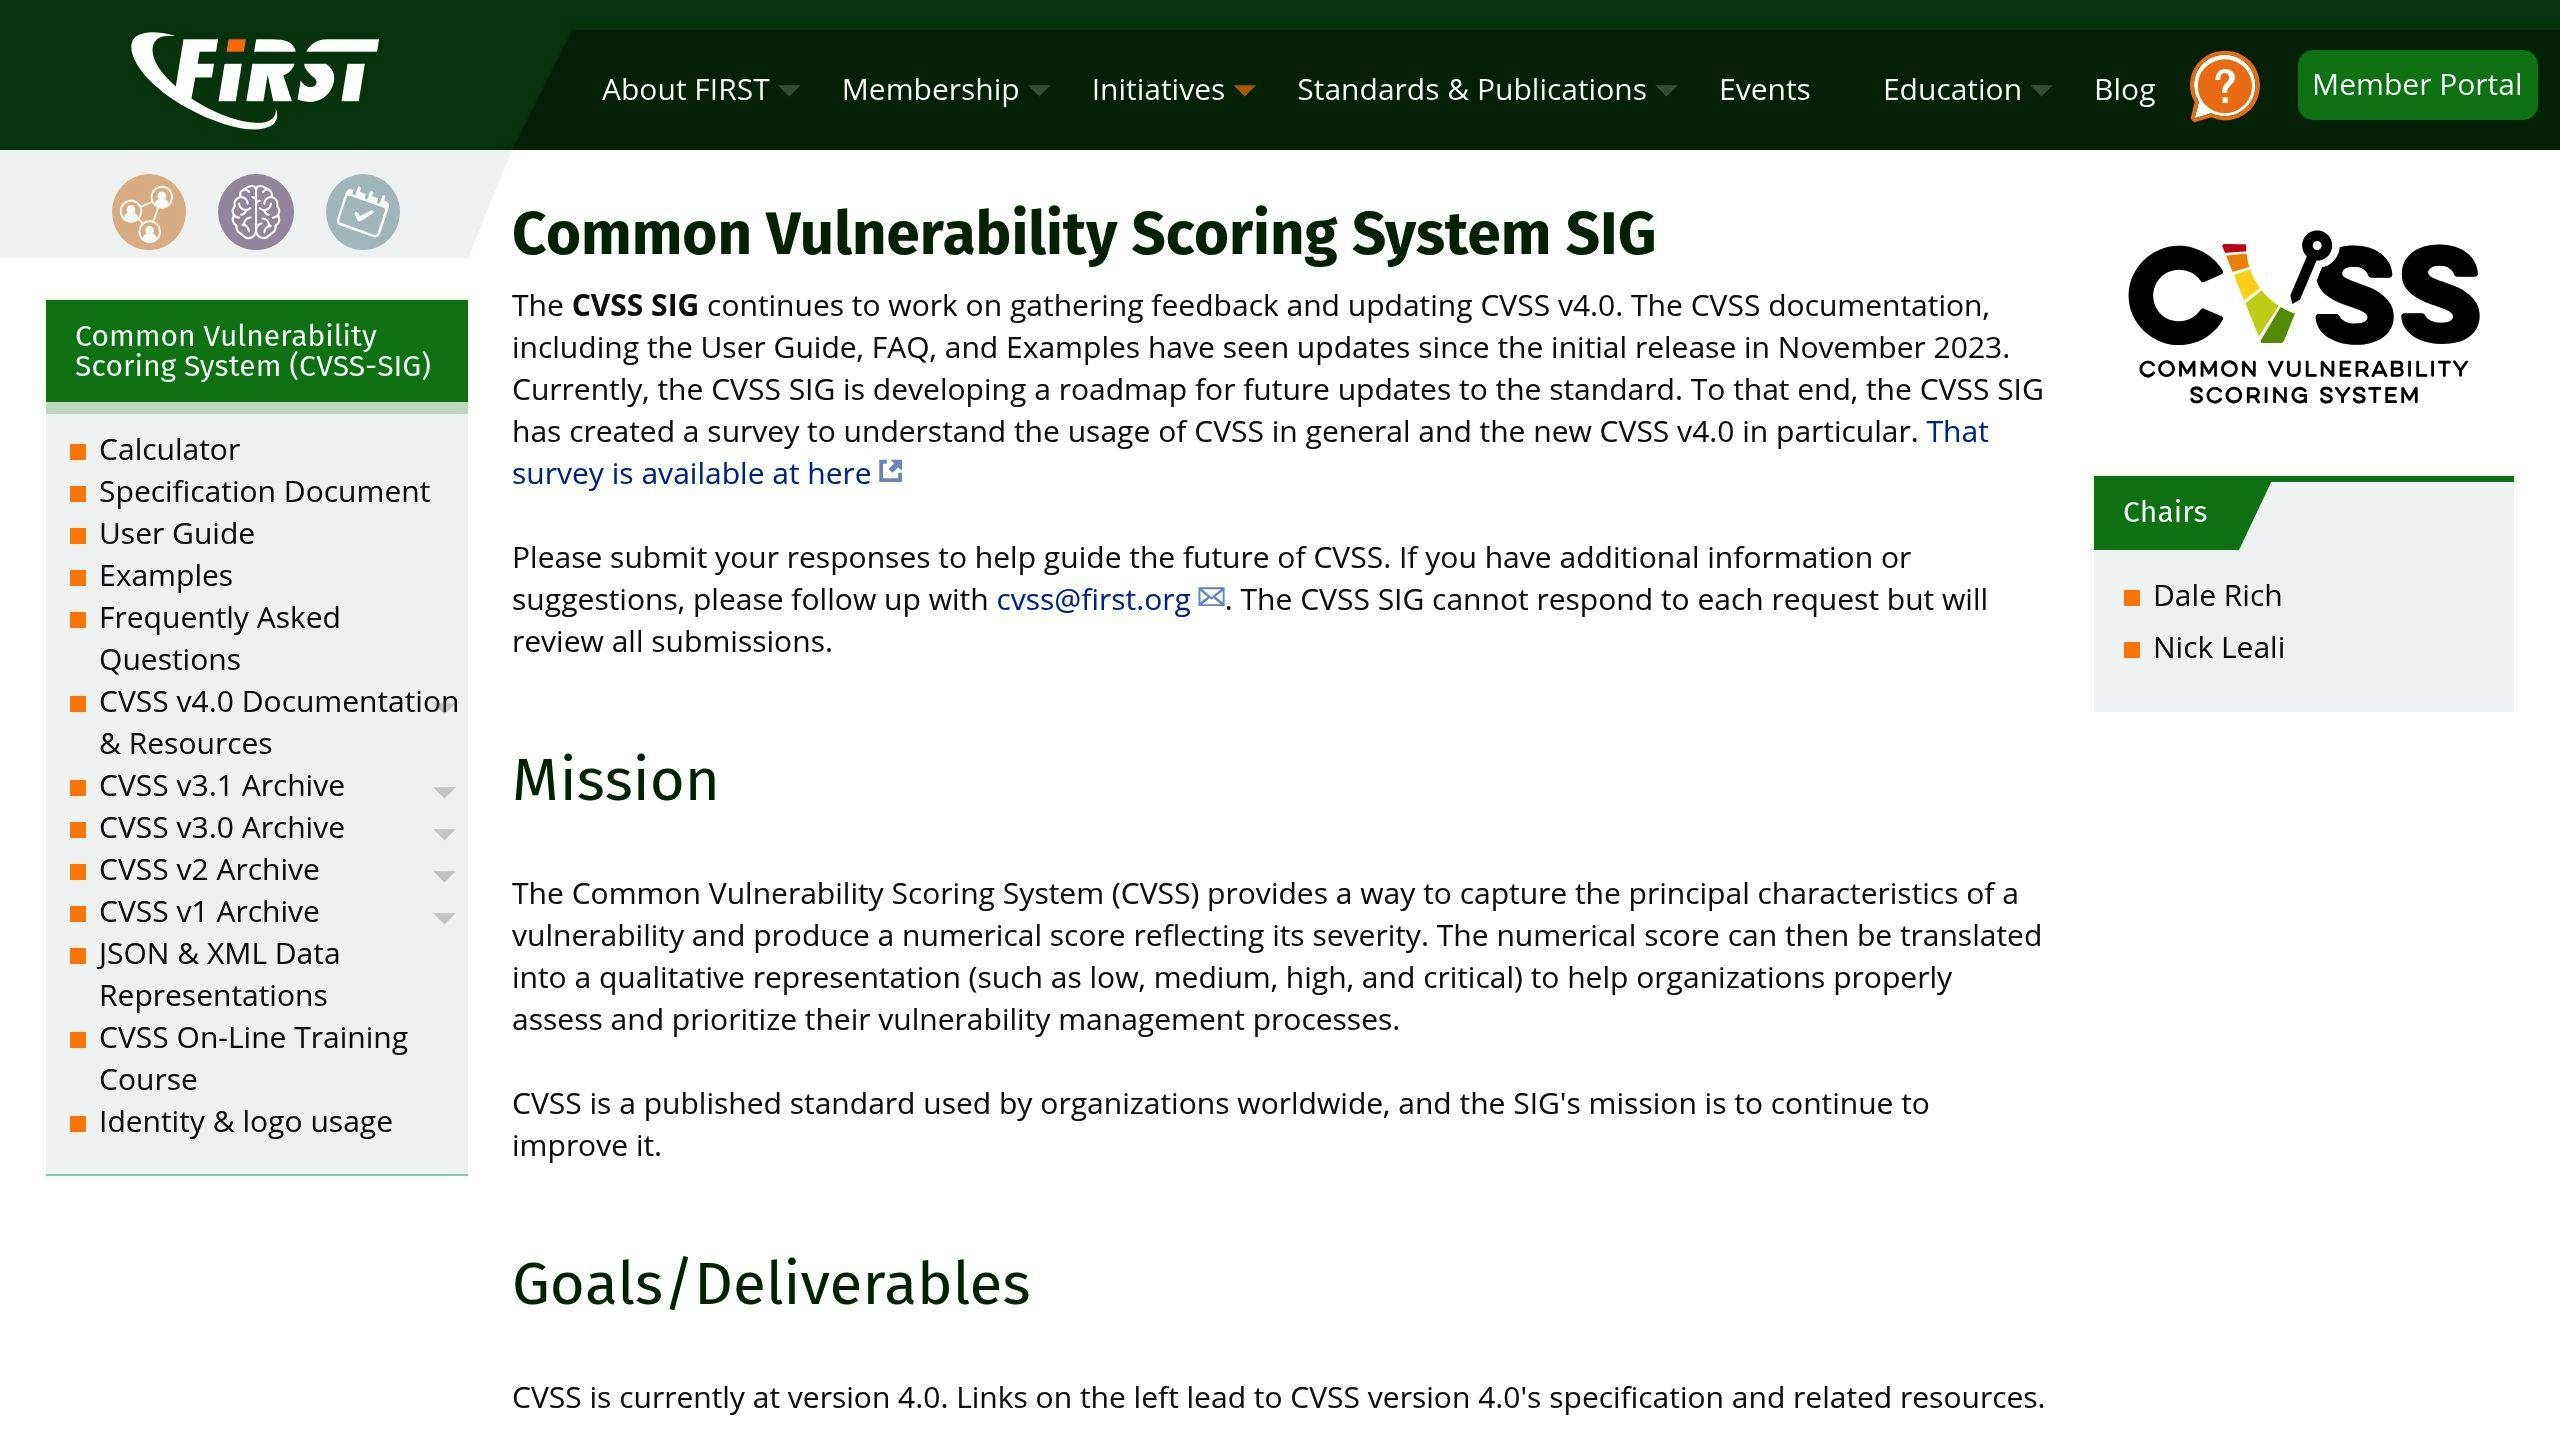Screen dimensions: 2560x1440
Task: Click the Nick Leali chair entry
Action: pos(2218,648)
